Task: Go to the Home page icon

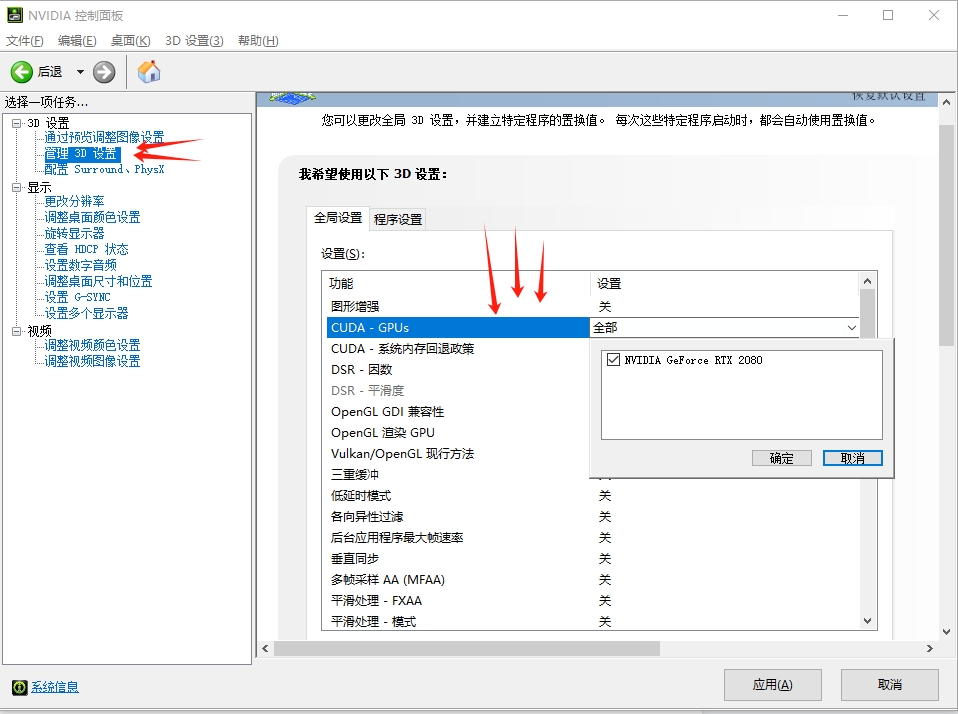Action: coord(149,71)
